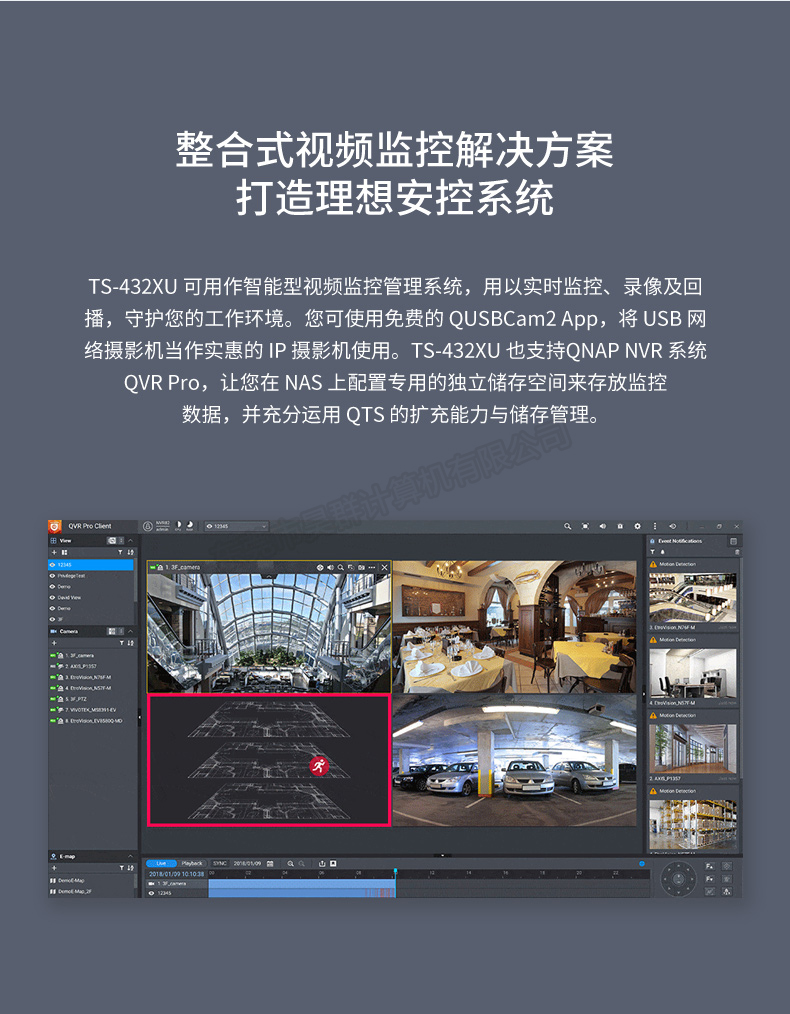Open the 4. EtroVision_N57F-M motion thumbnail
790x1014 pixels.
[693, 673]
